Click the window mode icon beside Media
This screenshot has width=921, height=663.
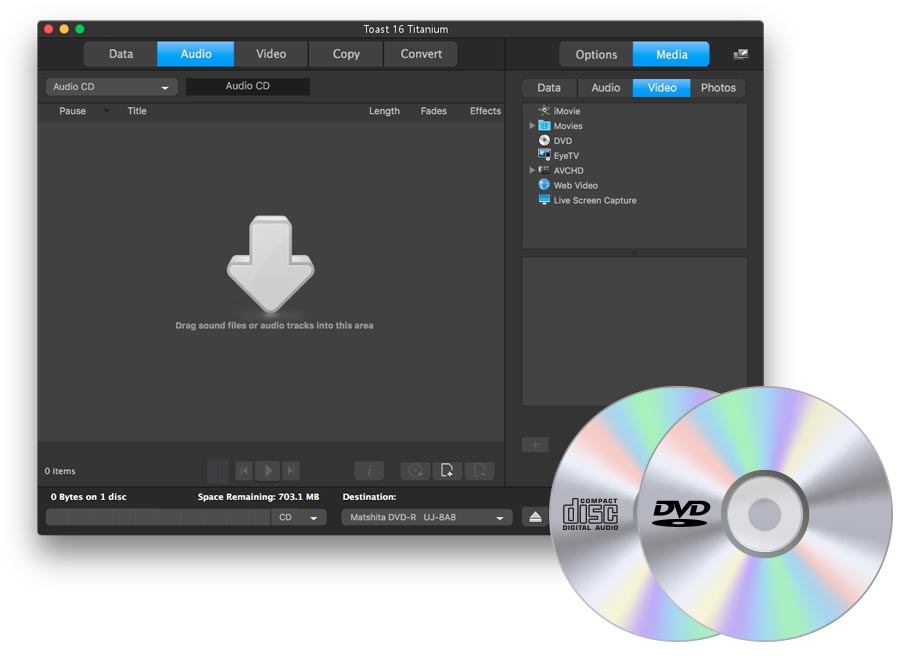point(741,54)
